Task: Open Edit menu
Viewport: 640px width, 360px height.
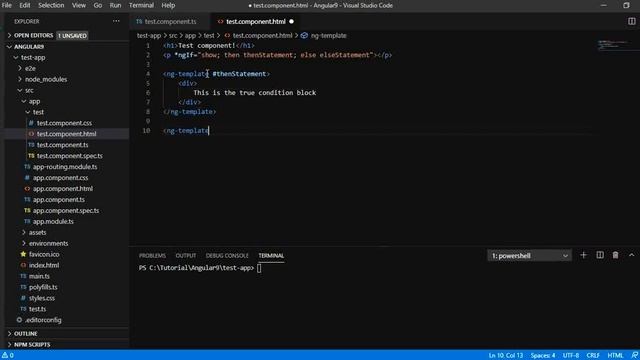Action: tap(25, 5)
